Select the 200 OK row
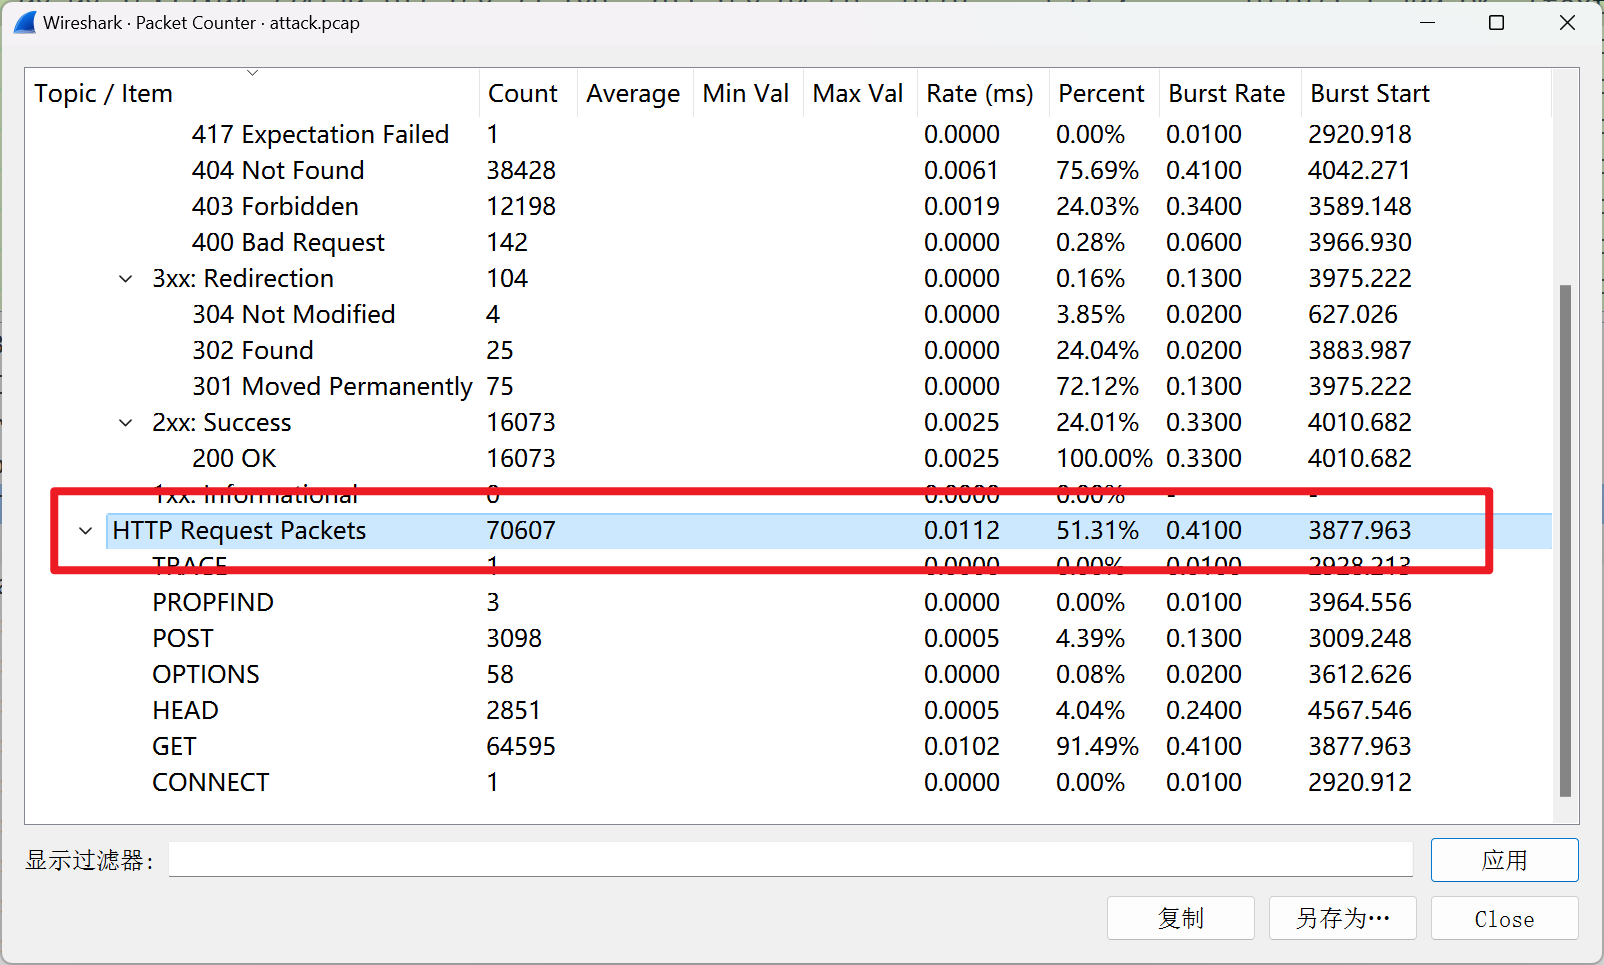The image size is (1604, 965). 788,459
